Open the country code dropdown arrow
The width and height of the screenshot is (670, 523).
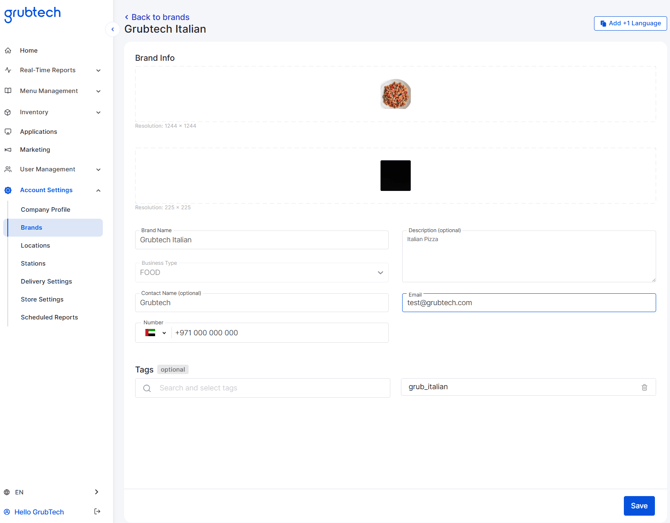tap(164, 333)
